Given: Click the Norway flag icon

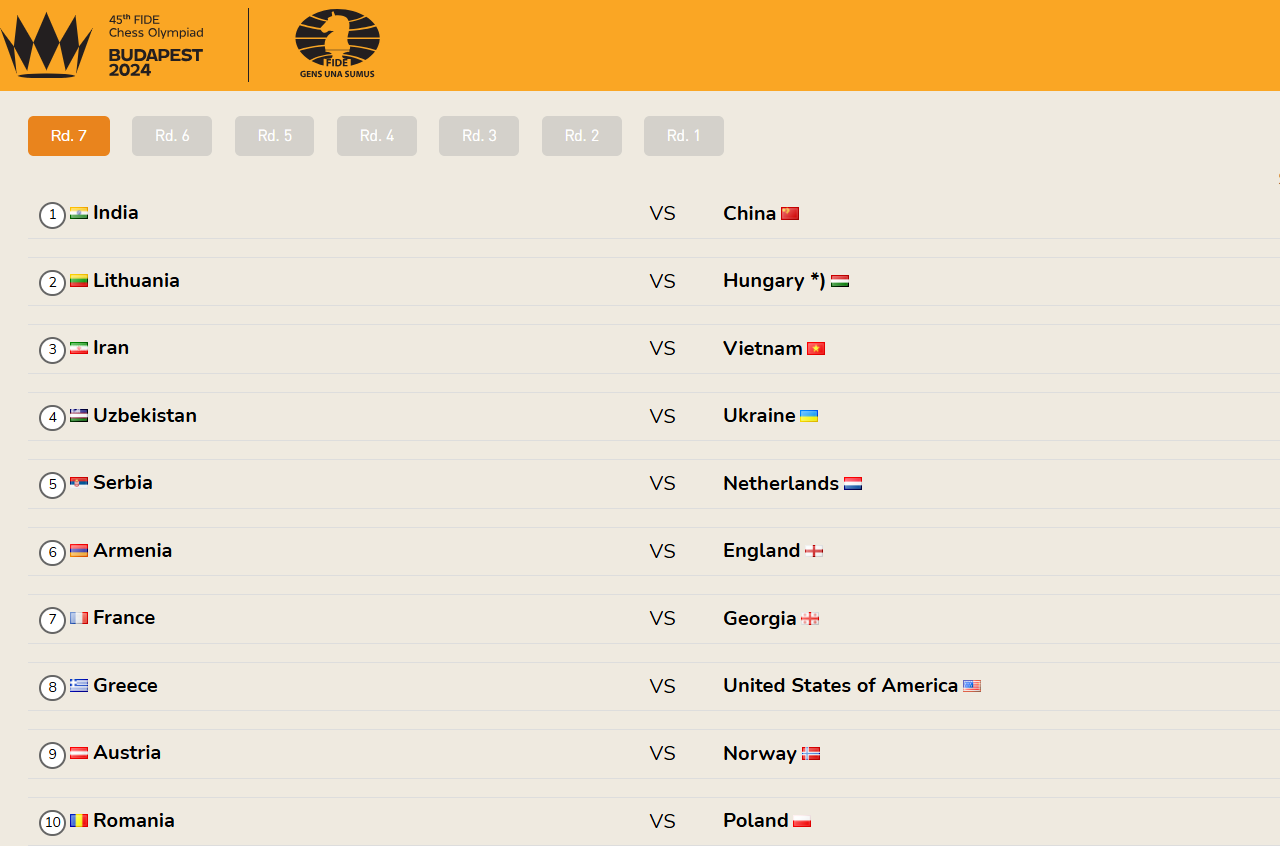Looking at the screenshot, I should coord(811,753).
